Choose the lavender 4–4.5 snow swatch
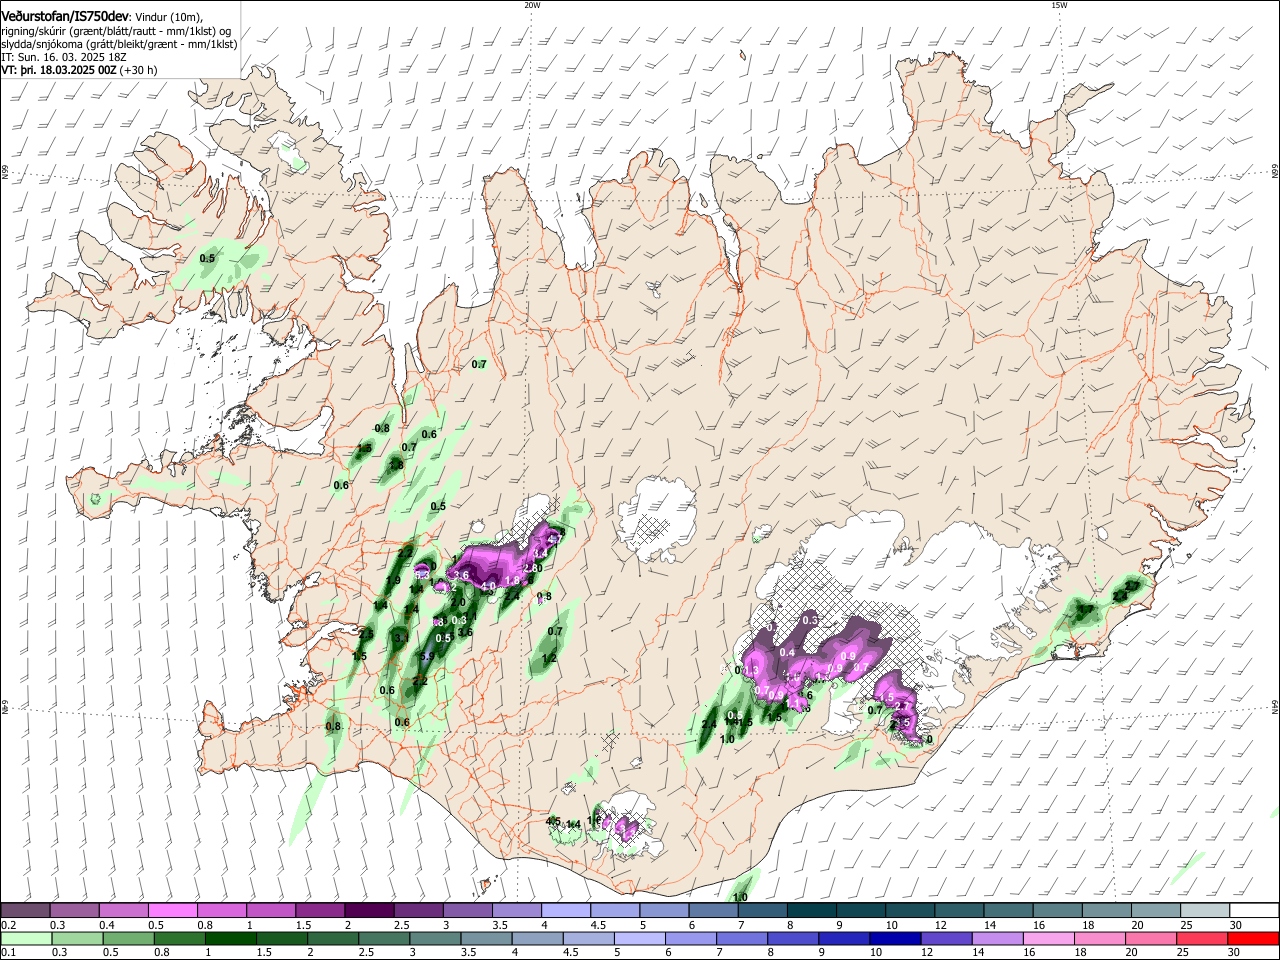The width and height of the screenshot is (1280, 960). click(566, 910)
